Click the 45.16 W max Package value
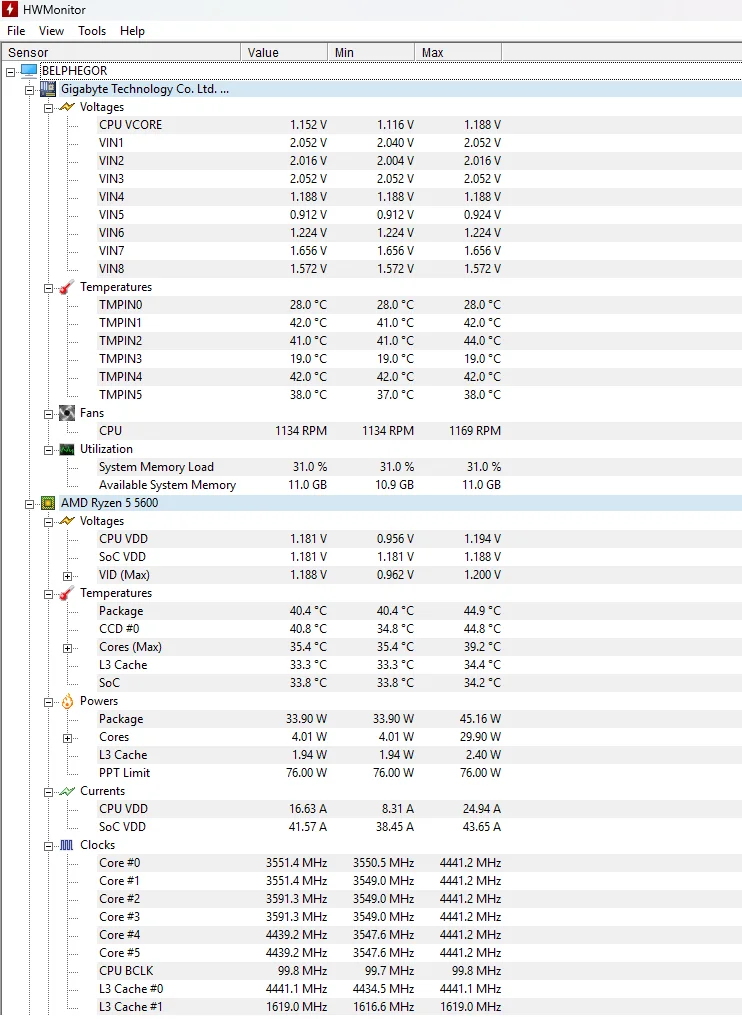This screenshot has height=1019, width=742. coord(480,719)
